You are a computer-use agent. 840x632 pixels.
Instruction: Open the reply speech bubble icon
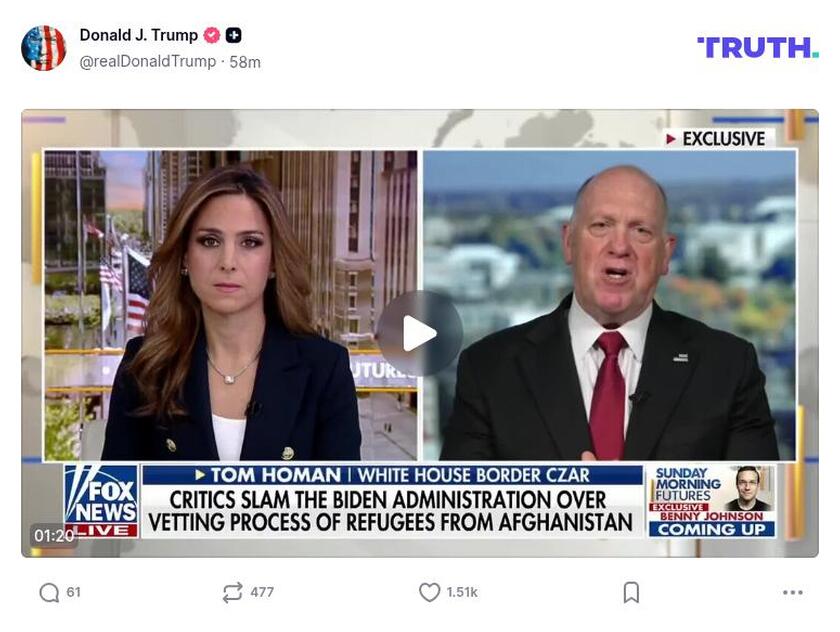coord(49,592)
